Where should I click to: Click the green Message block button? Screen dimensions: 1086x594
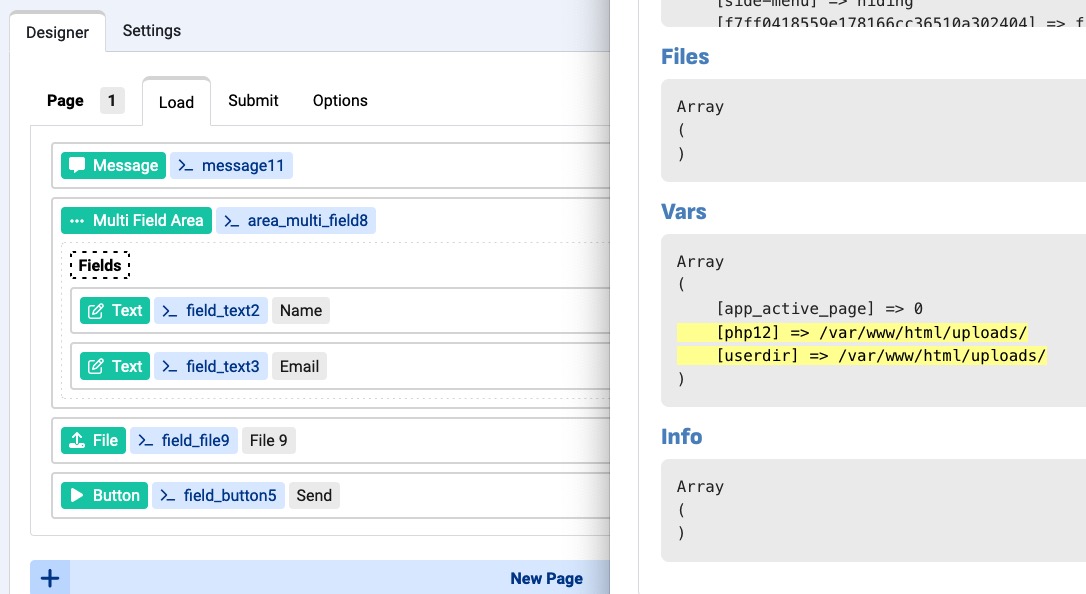click(114, 165)
